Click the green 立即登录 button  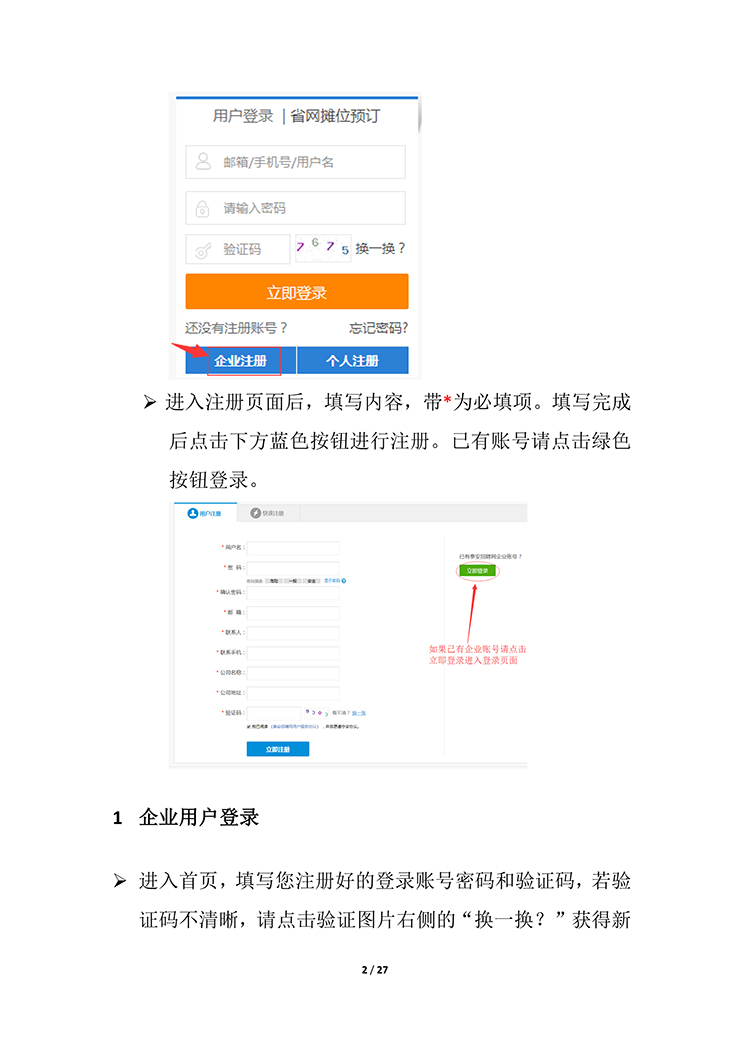pos(477,571)
